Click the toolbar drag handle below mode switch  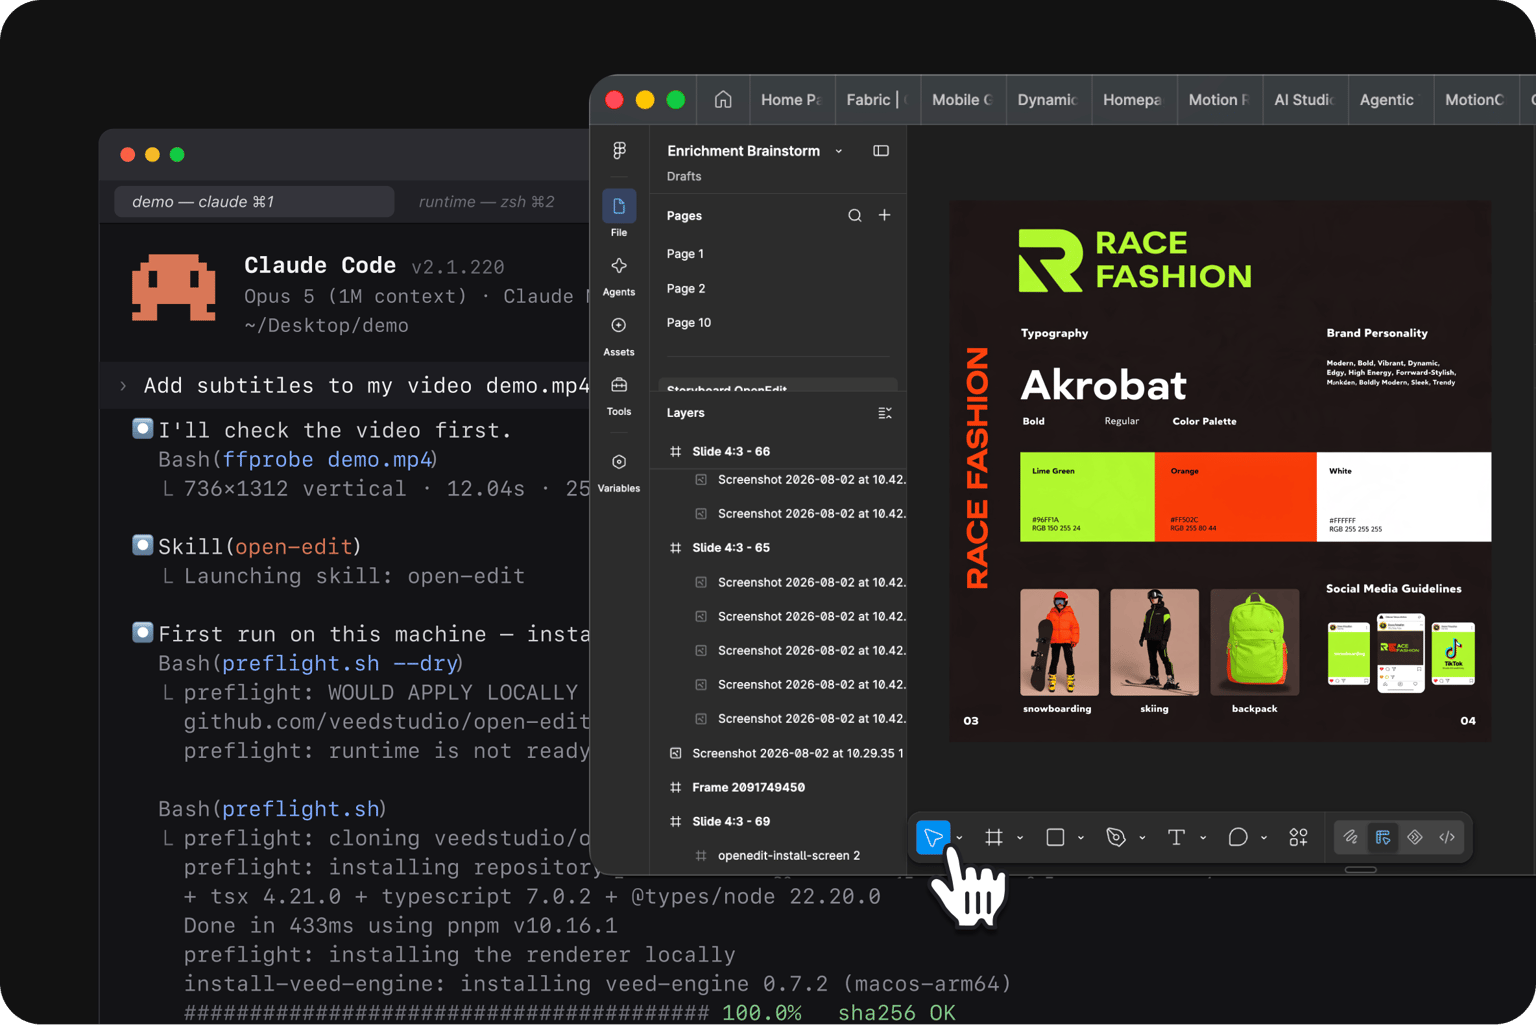(1361, 870)
